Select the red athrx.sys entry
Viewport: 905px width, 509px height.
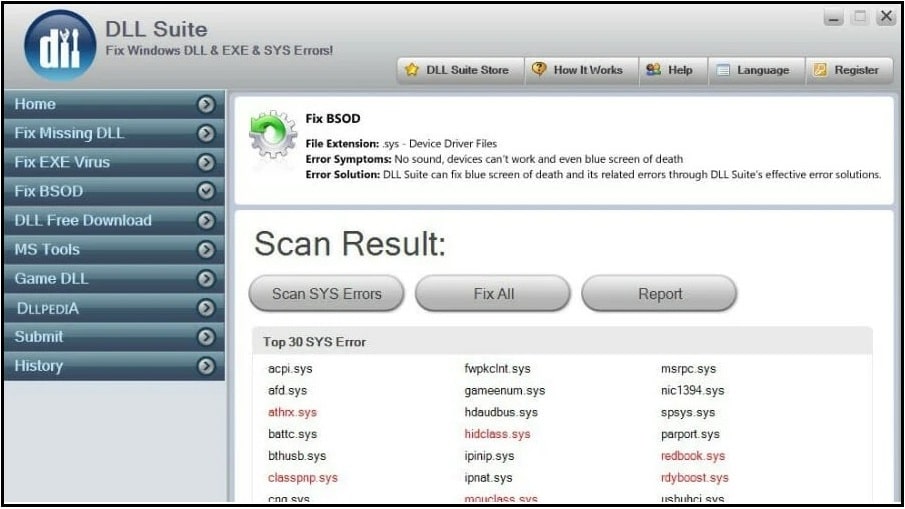pos(293,413)
